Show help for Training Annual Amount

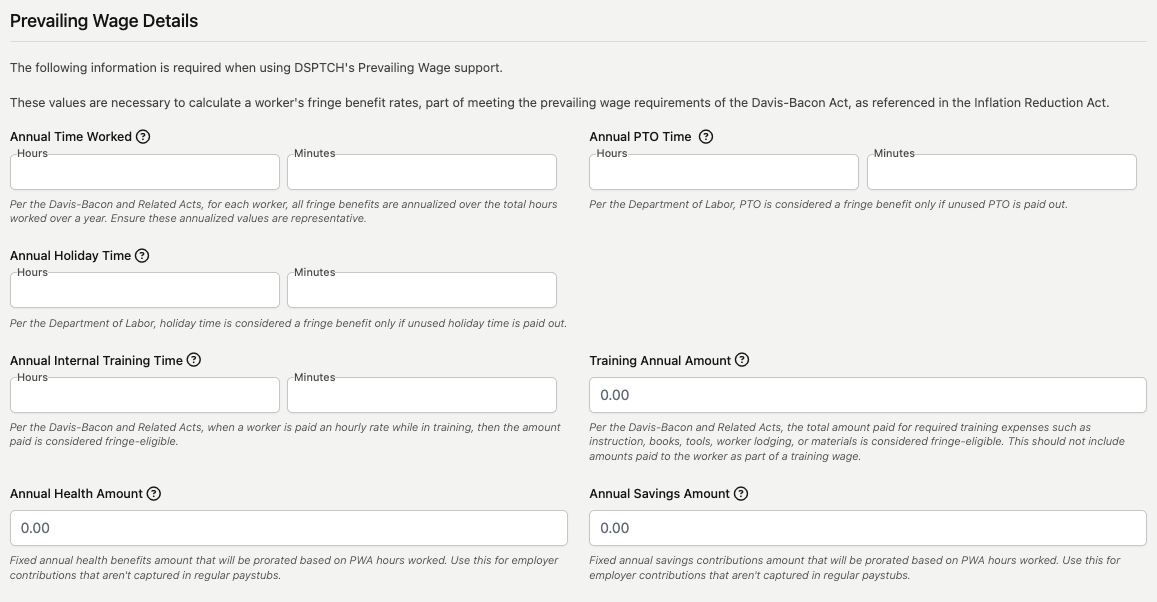pos(742,360)
